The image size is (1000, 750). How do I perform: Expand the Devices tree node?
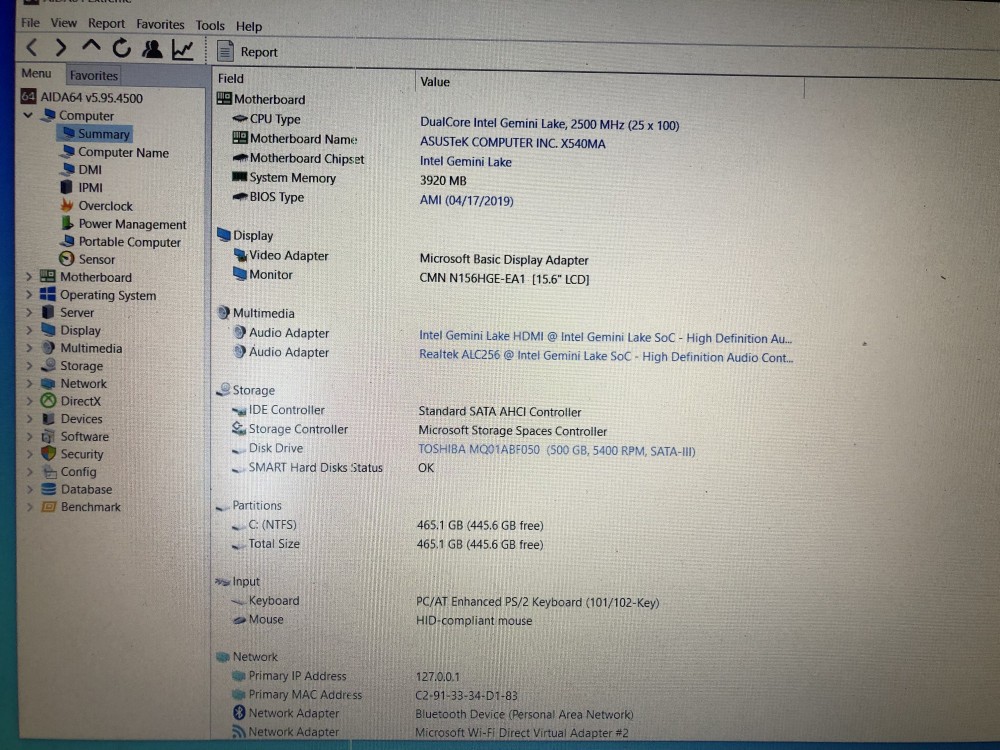pos(28,419)
